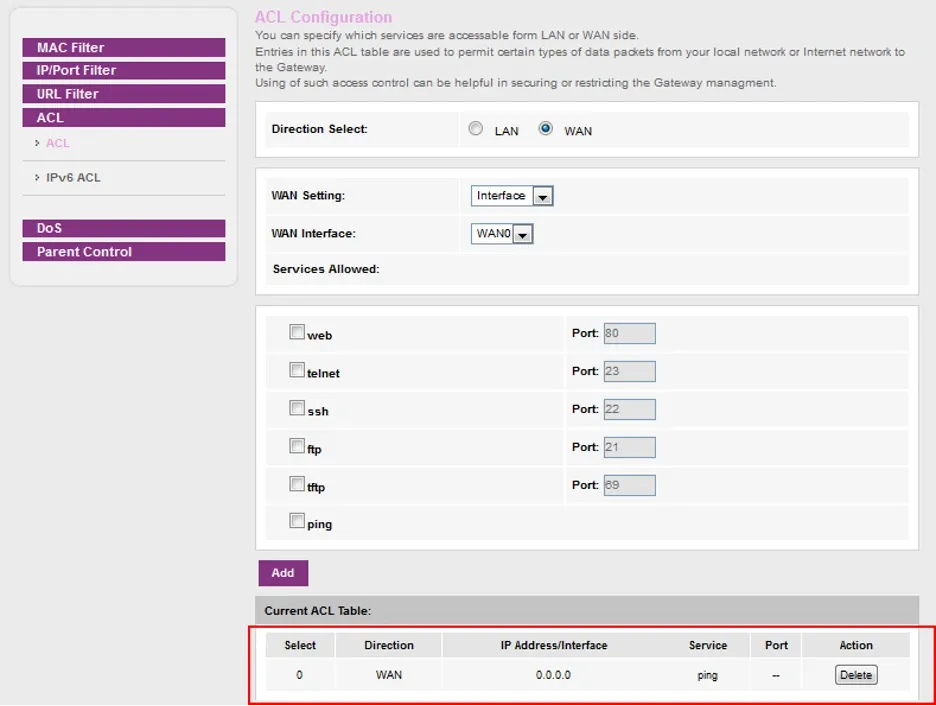Screen dimensions: 936x706
Task: Check the tftp service checkbox
Action: point(297,484)
